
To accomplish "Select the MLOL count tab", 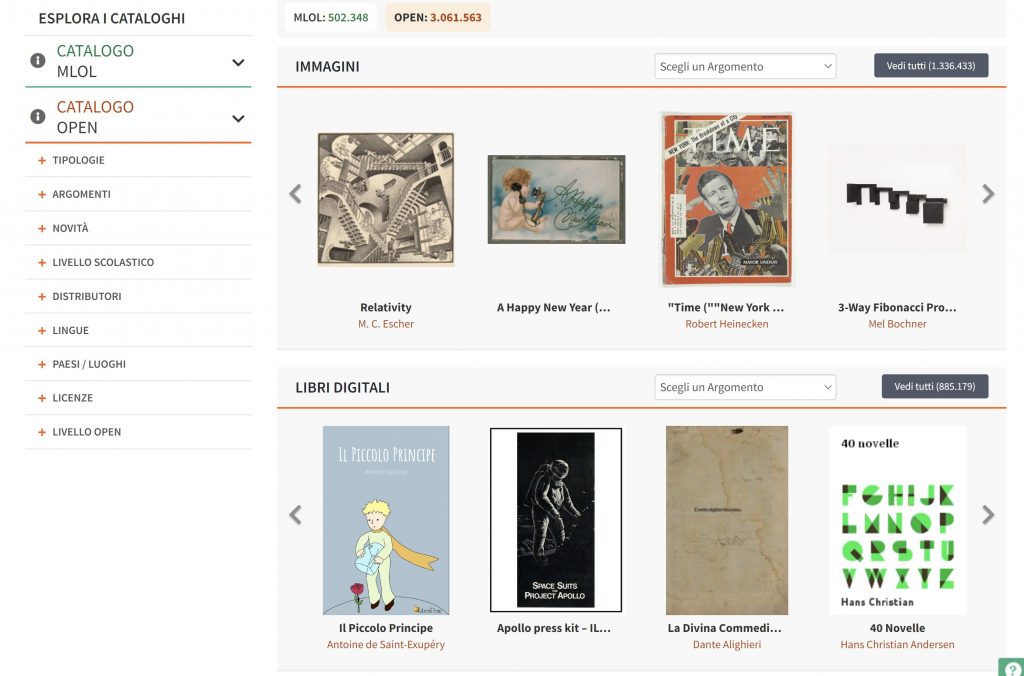I will [331, 17].
